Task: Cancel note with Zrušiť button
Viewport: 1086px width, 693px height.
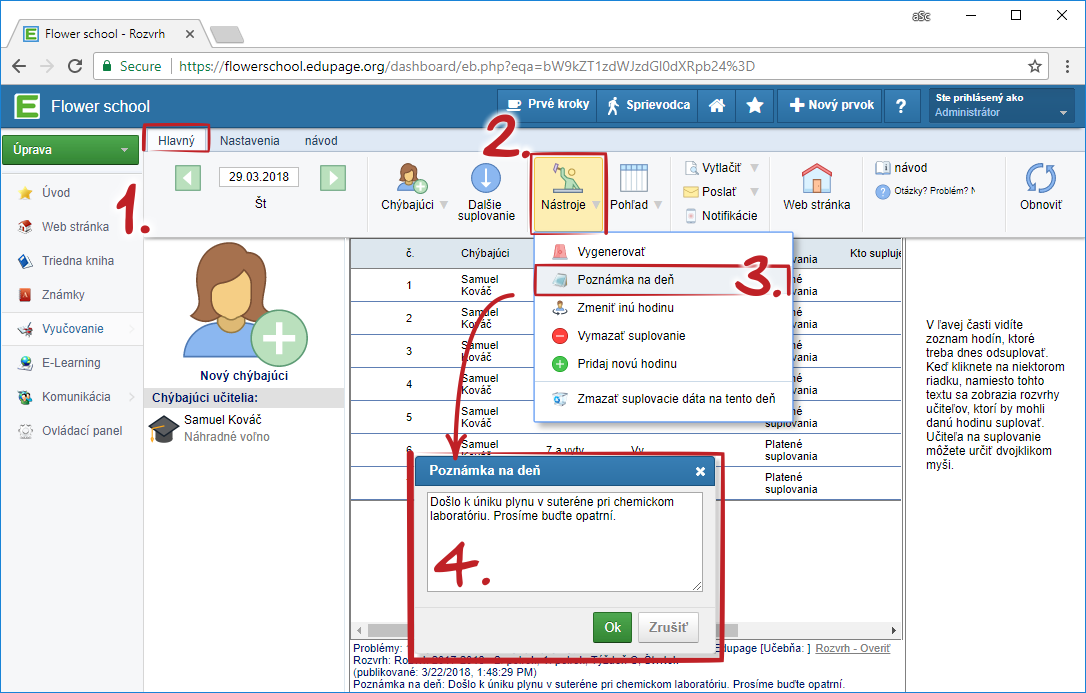Action: [x=668, y=627]
